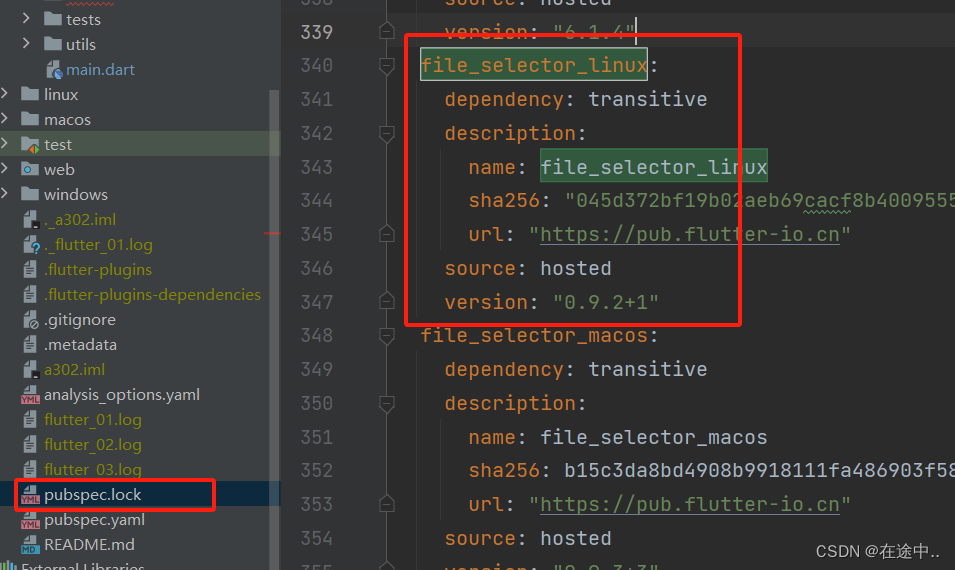Expand the macos folder chevron

(x=4, y=118)
